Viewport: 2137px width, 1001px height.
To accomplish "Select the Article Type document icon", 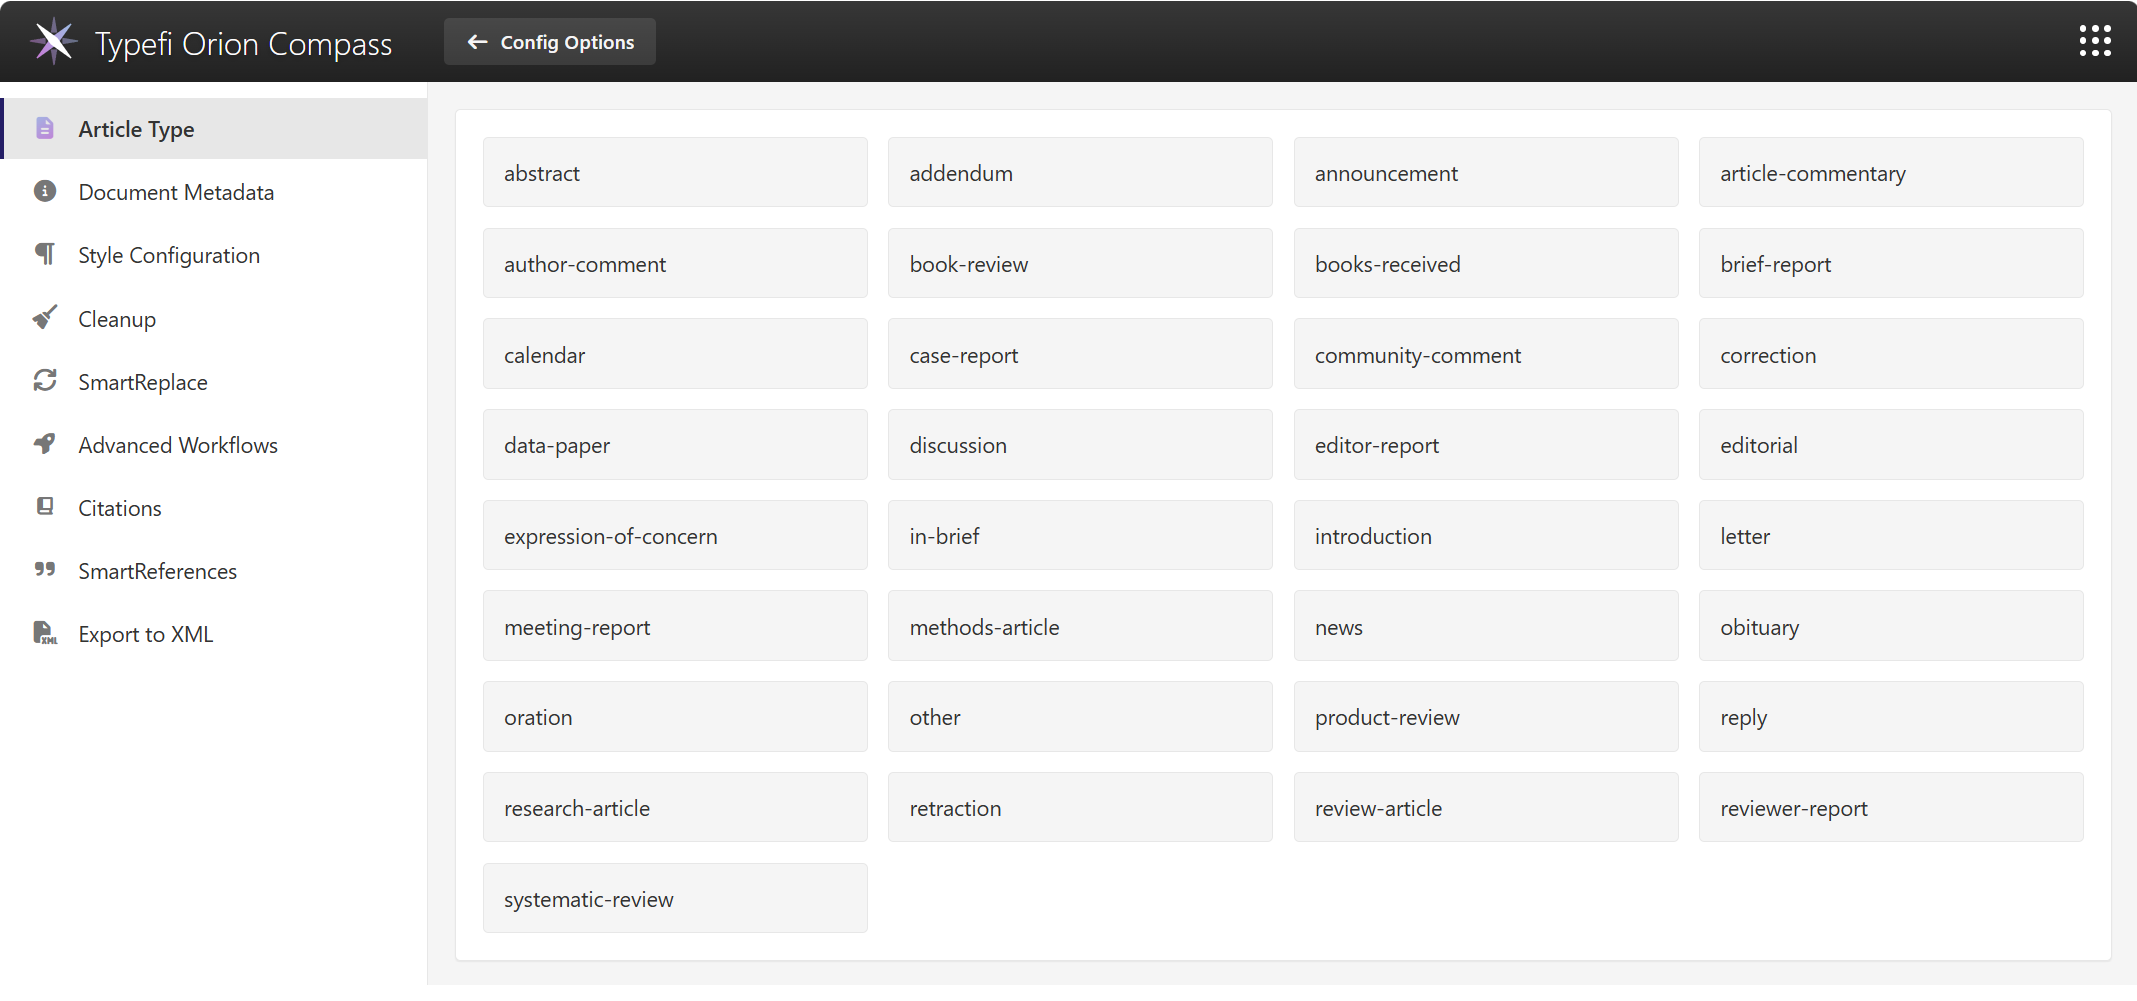I will click(45, 128).
